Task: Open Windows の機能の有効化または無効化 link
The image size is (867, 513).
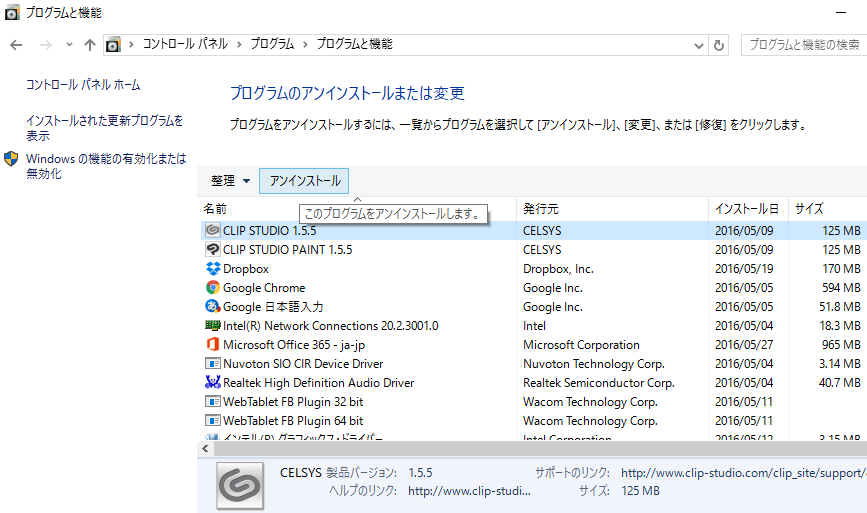Action: [105, 166]
